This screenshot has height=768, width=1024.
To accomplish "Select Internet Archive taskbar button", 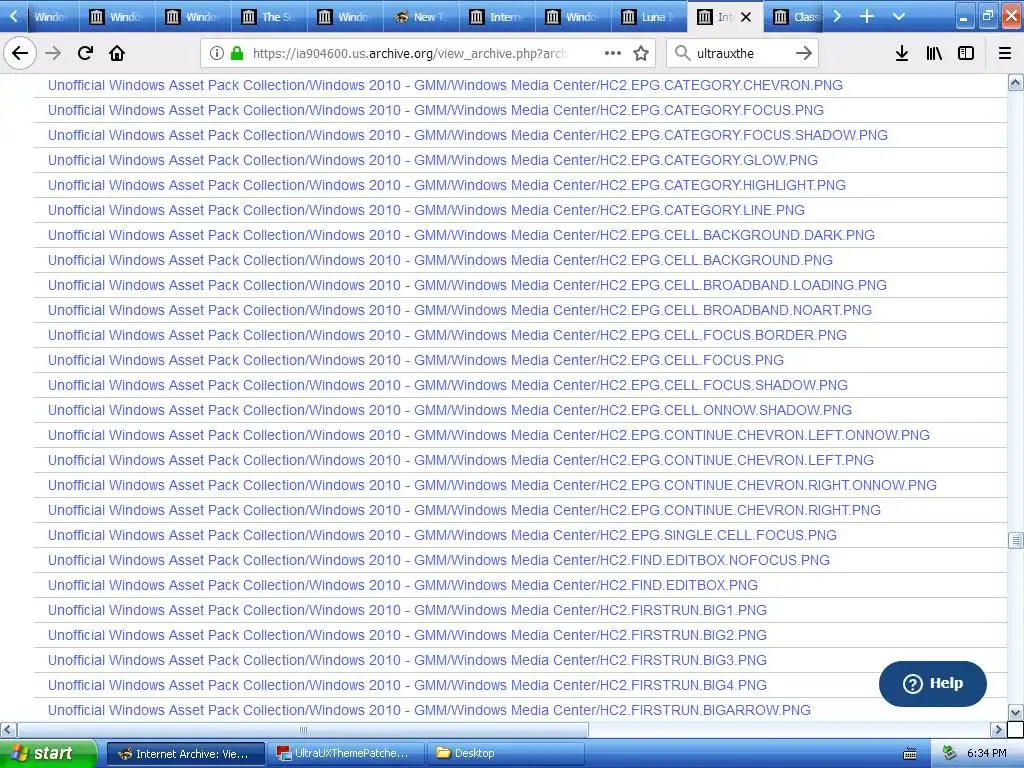I will (186, 754).
